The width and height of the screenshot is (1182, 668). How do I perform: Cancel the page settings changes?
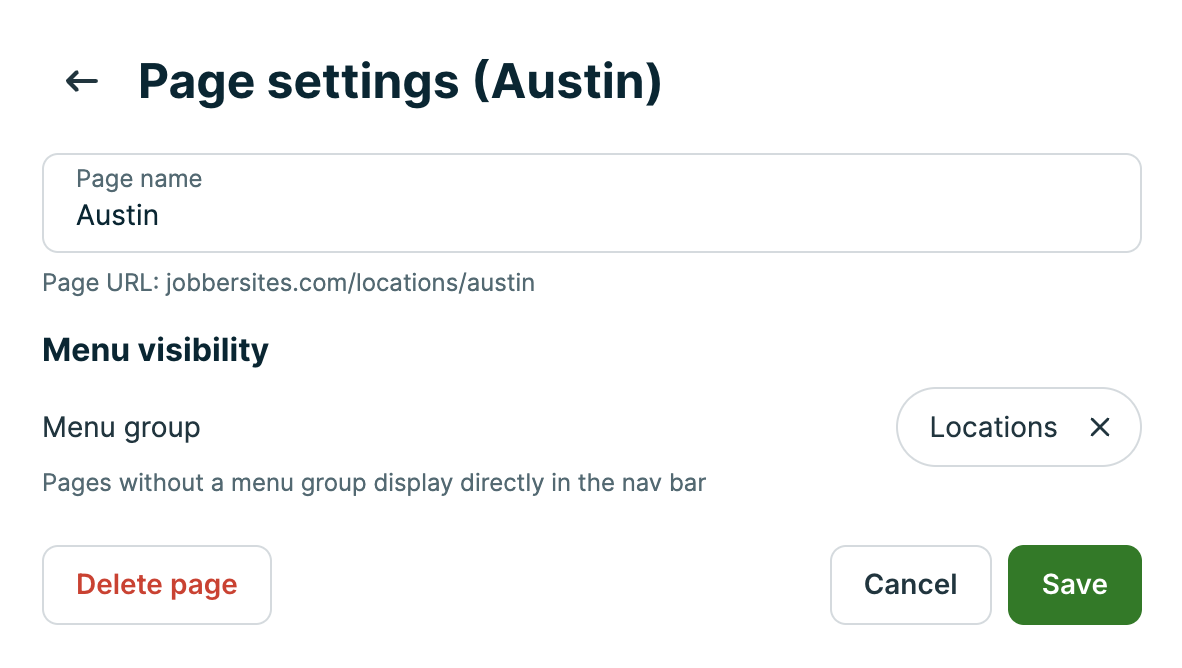(x=910, y=585)
